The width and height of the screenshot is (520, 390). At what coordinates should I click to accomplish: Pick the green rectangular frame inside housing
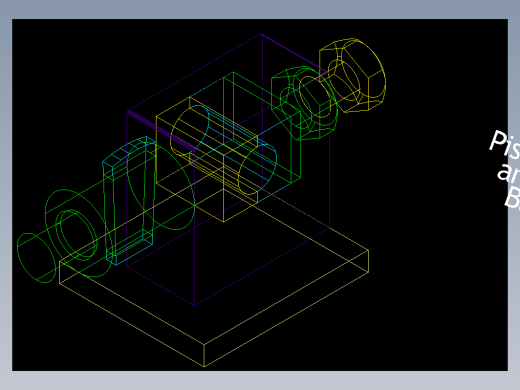click(x=262, y=128)
